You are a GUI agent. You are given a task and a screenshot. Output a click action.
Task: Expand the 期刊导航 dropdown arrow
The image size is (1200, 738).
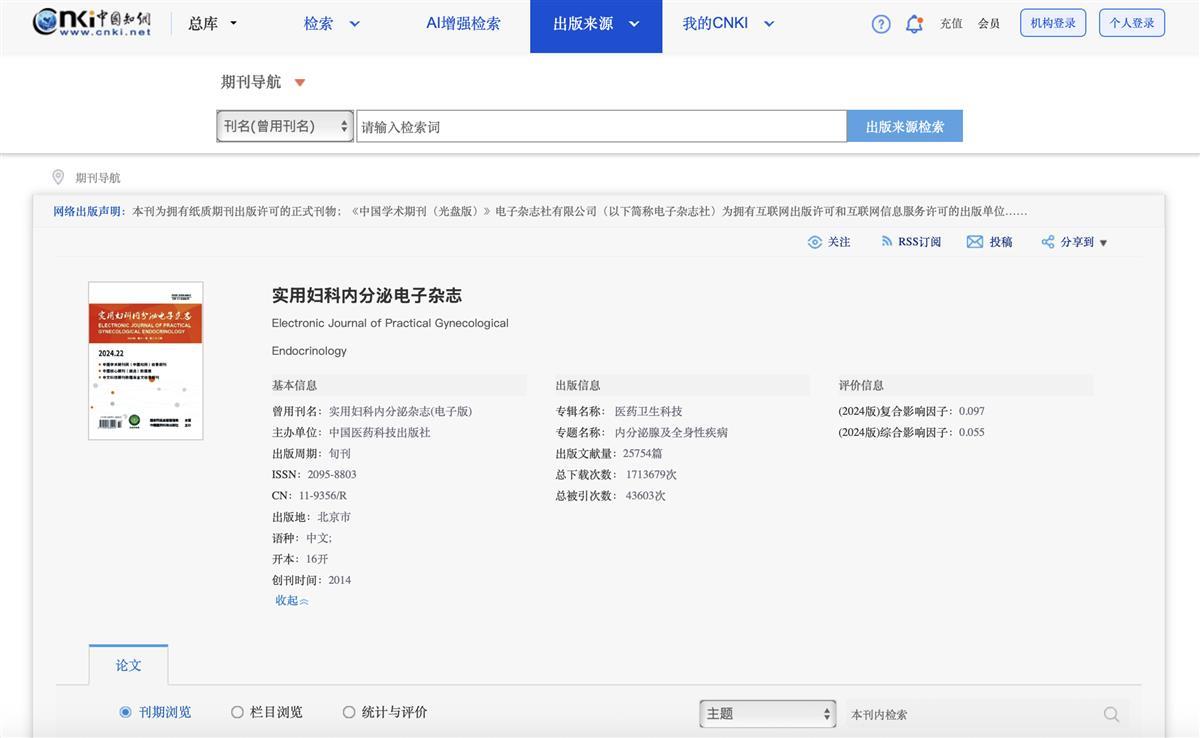pos(300,83)
